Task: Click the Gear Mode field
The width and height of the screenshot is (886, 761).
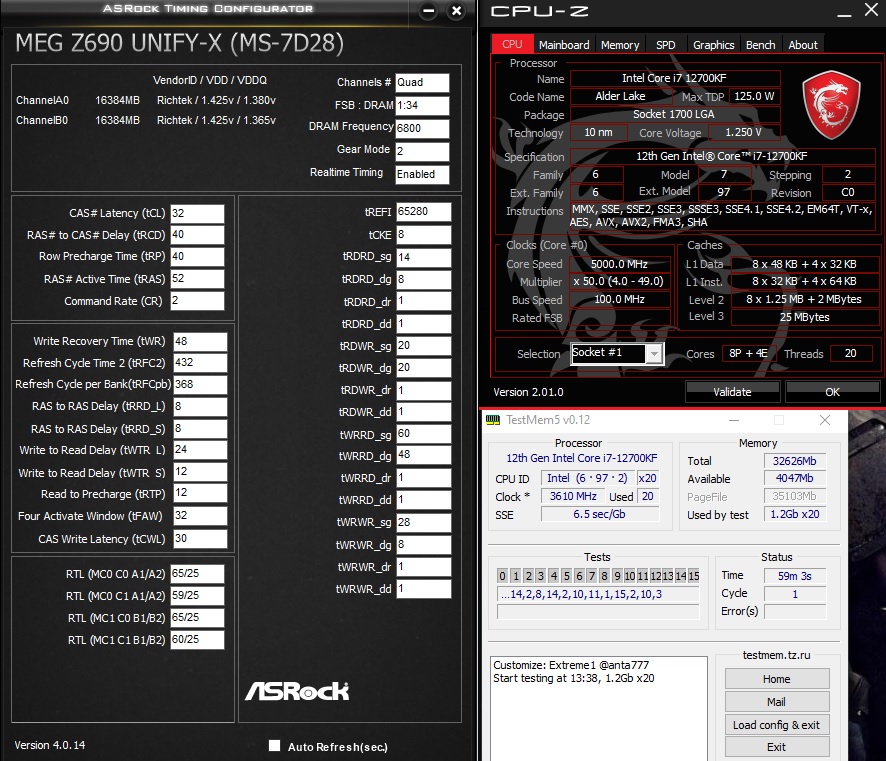Action: point(422,151)
